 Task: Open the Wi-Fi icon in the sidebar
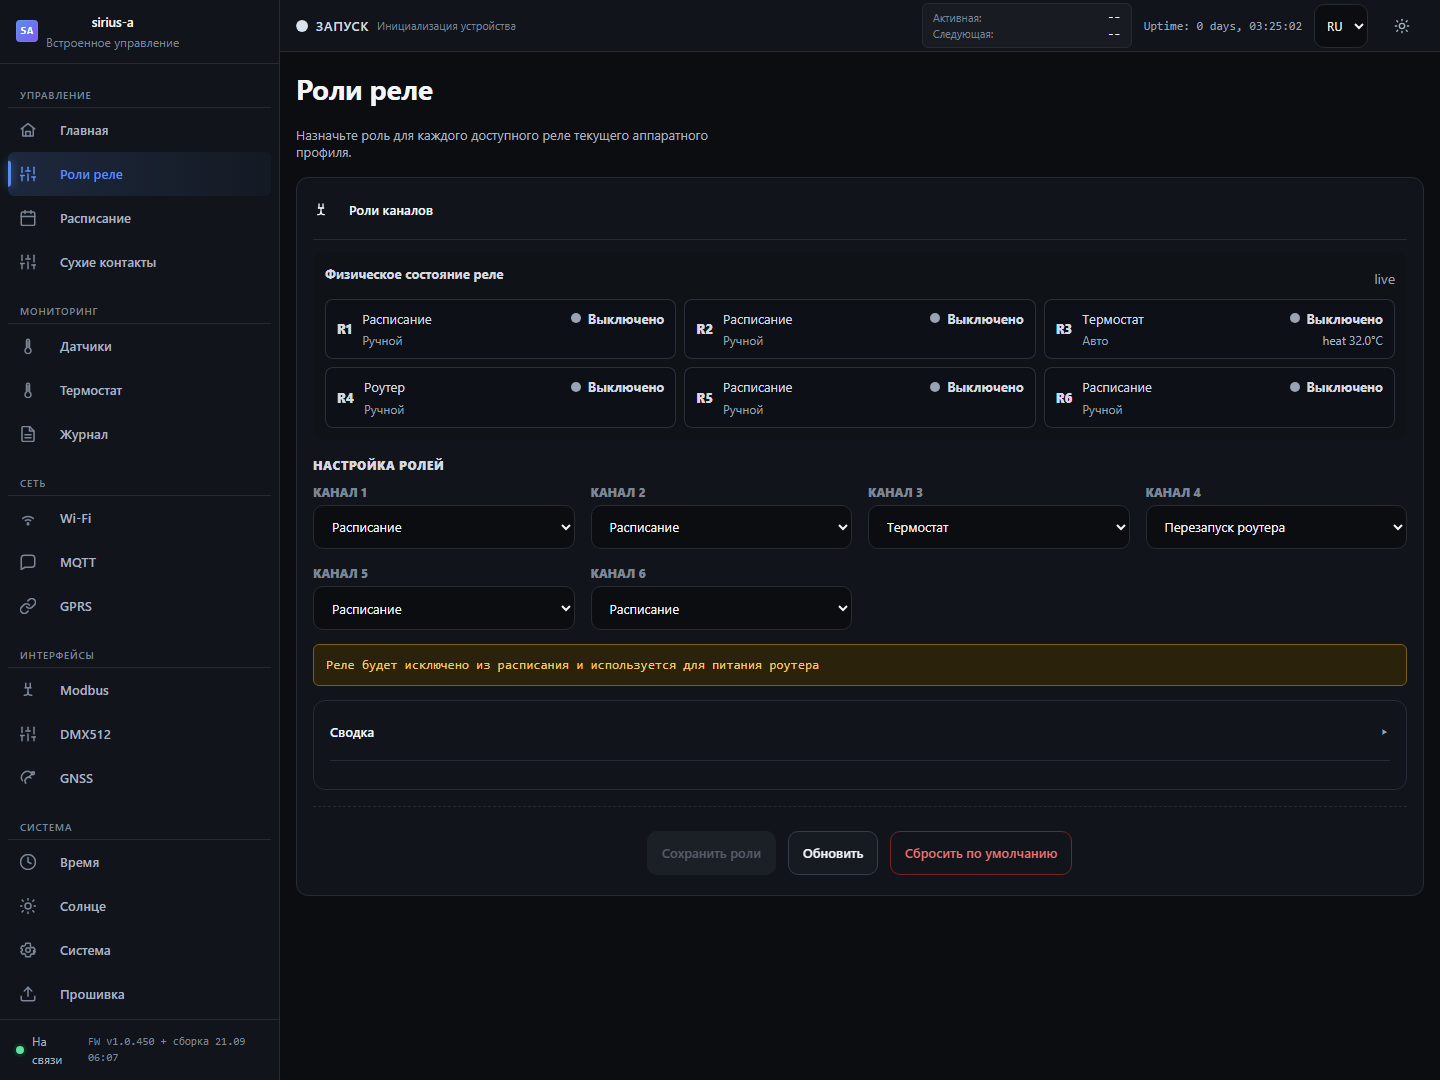pyautogui.click(x=28, y=518)
